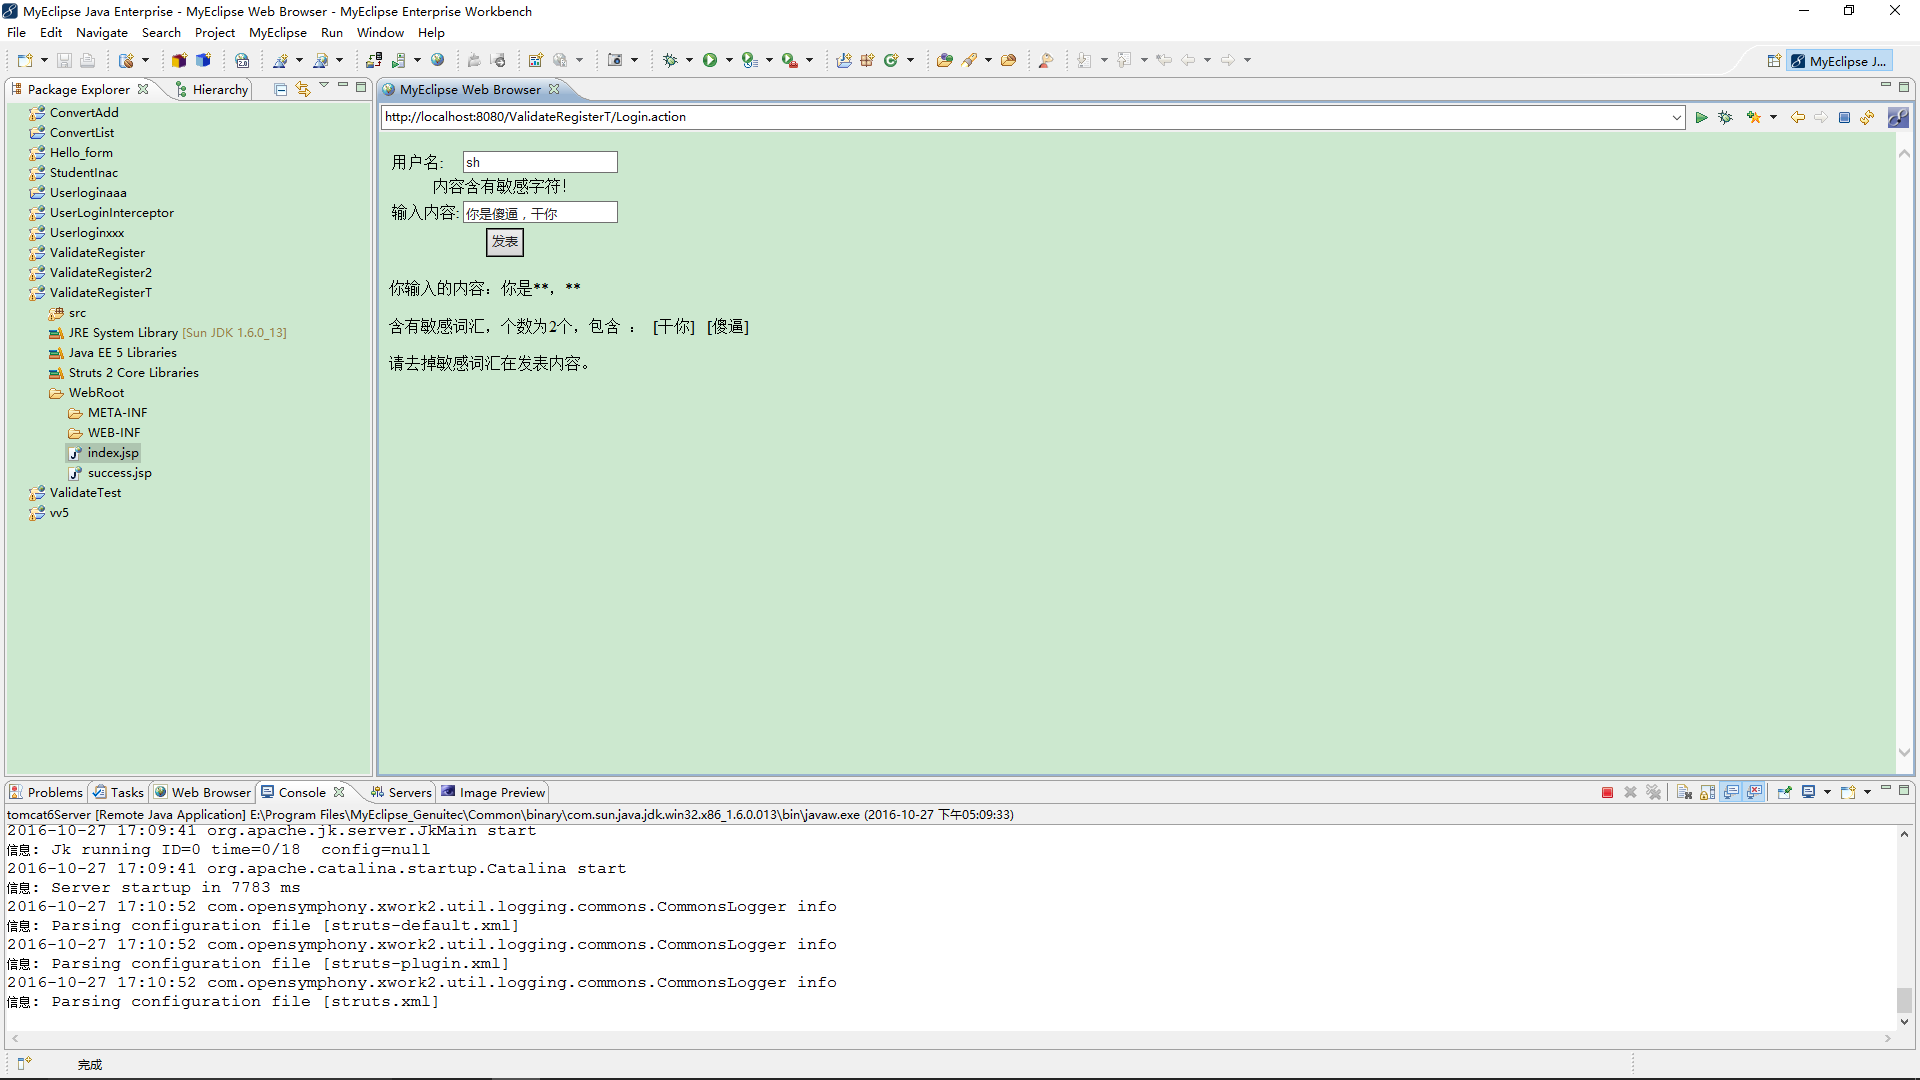Click the 发表 submit button

505,242
